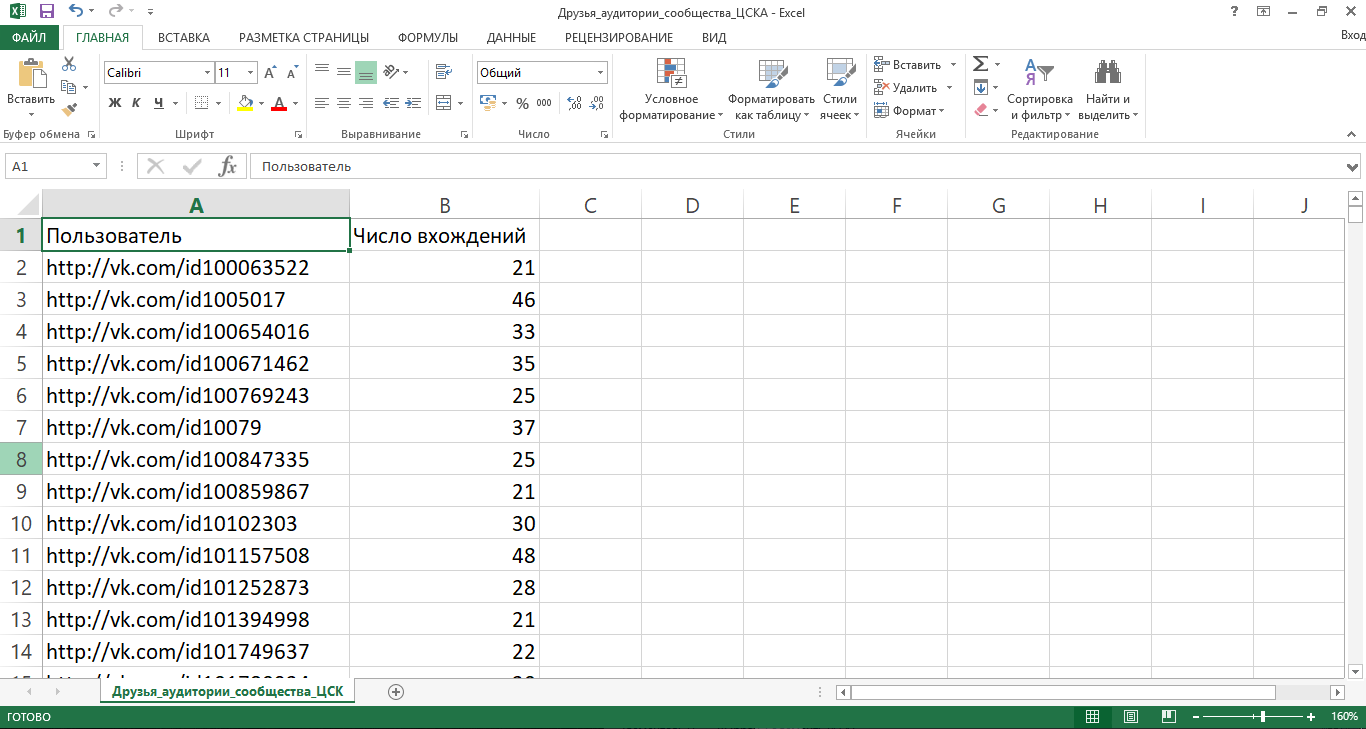Apply the accounting number format
The width and height of the screenshot is (1366, 729).
pyautogui.click(x=488, y=103)
